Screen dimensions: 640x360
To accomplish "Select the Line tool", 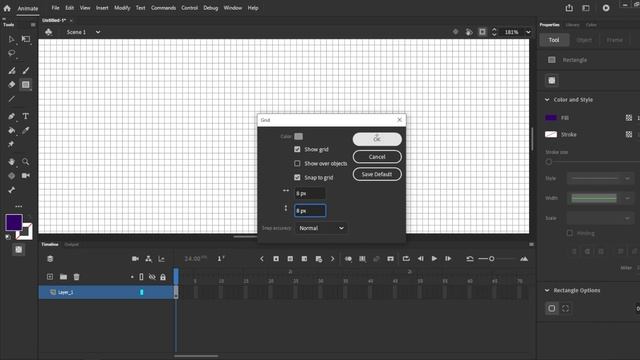I will (11, 99).
